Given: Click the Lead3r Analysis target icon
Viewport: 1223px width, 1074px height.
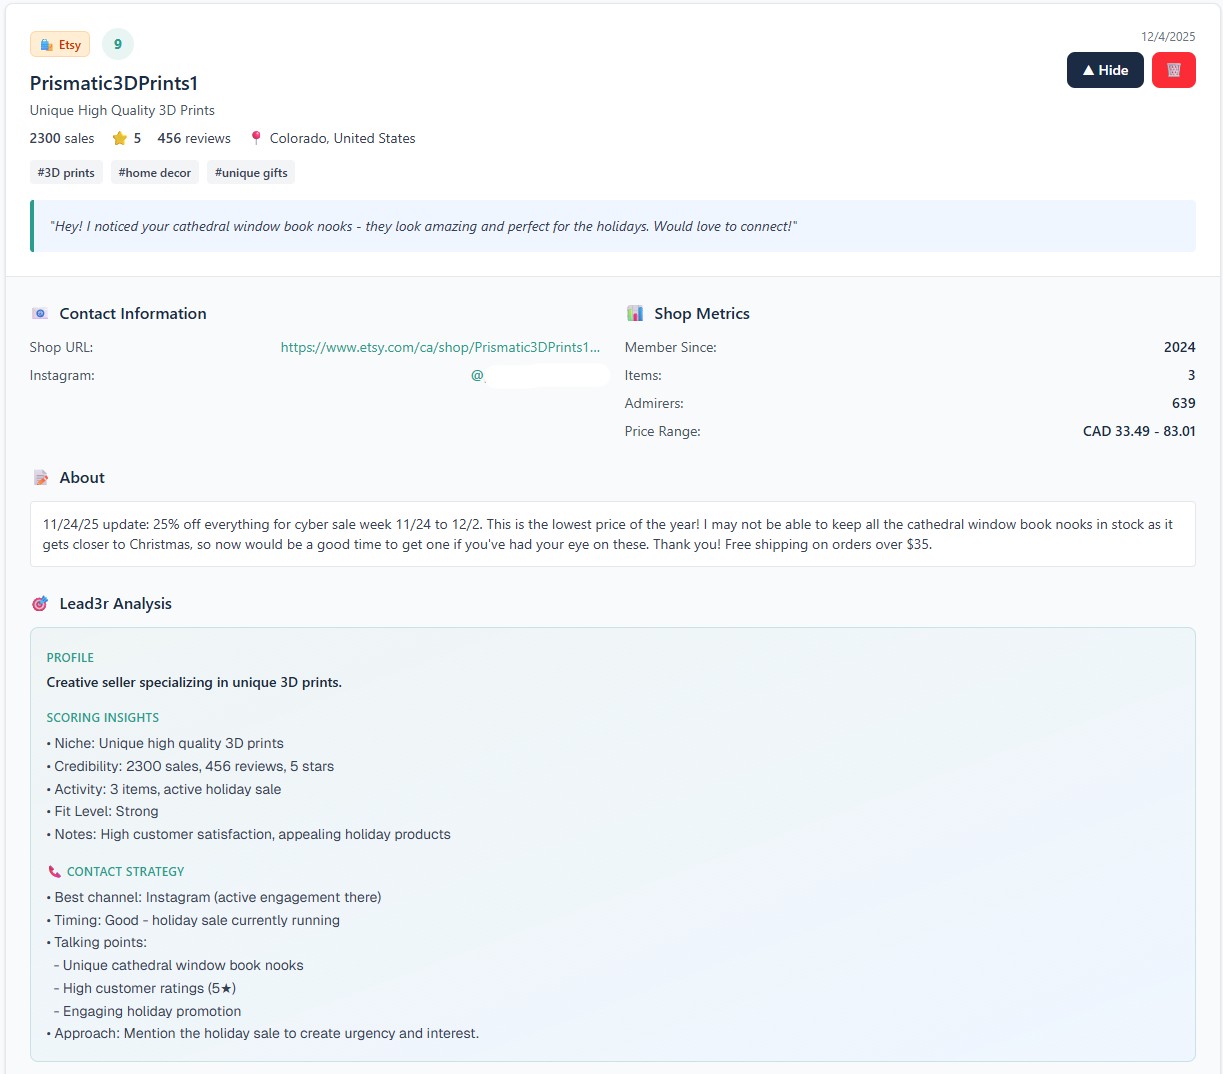Looking at the screenshot, I should [x=40, y=604].
